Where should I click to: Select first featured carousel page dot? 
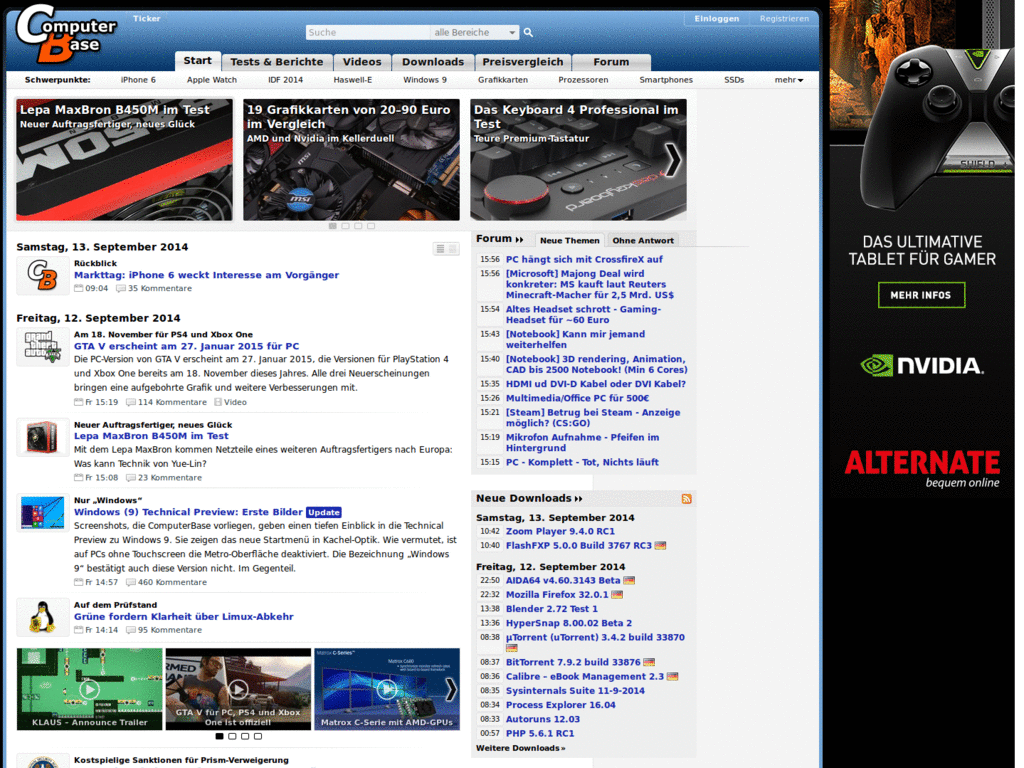[332, 226]
